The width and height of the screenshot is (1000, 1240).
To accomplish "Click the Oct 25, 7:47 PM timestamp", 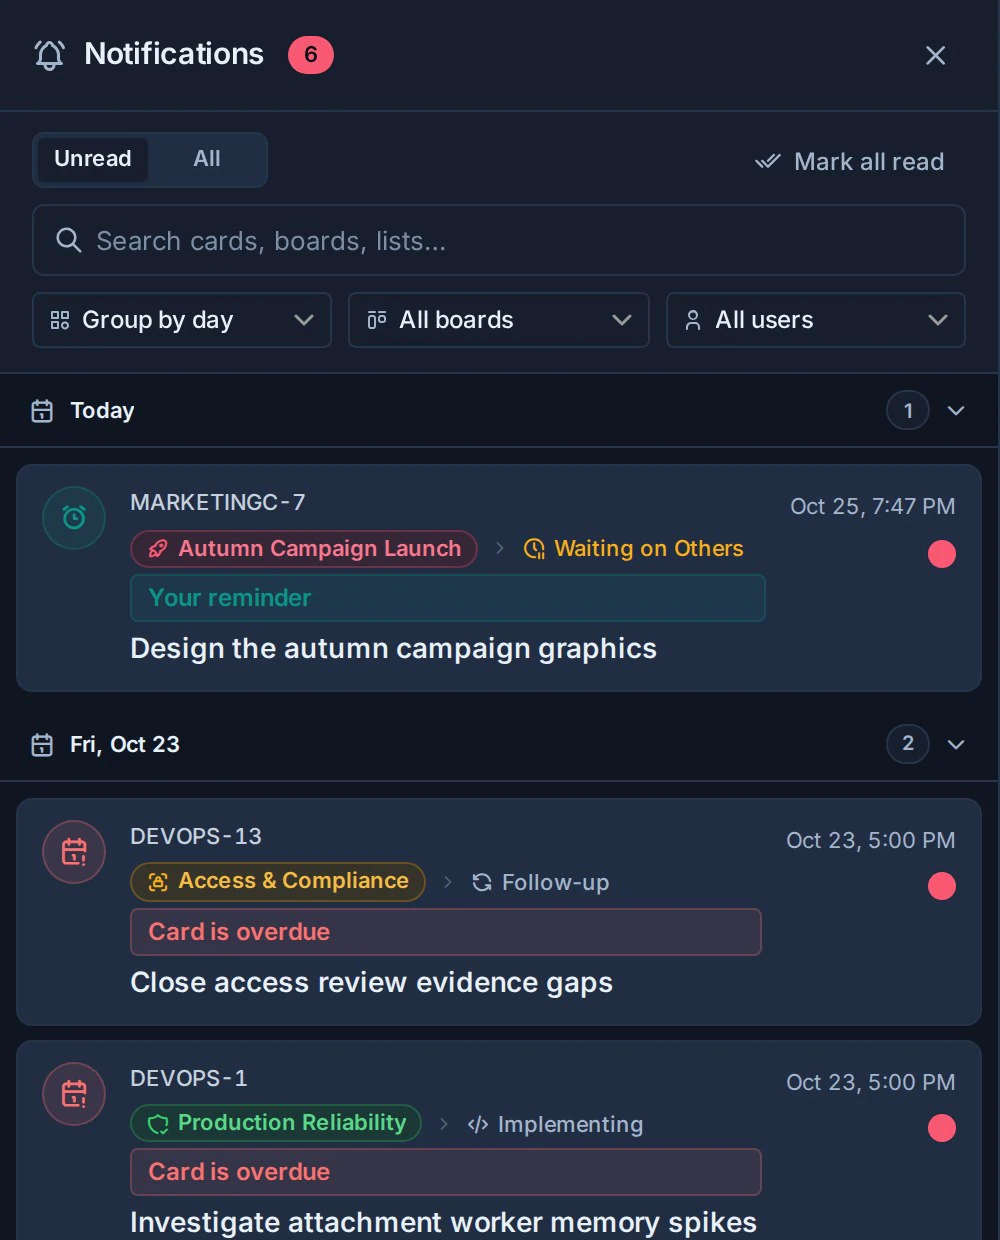I will click(x=872, y=506).
